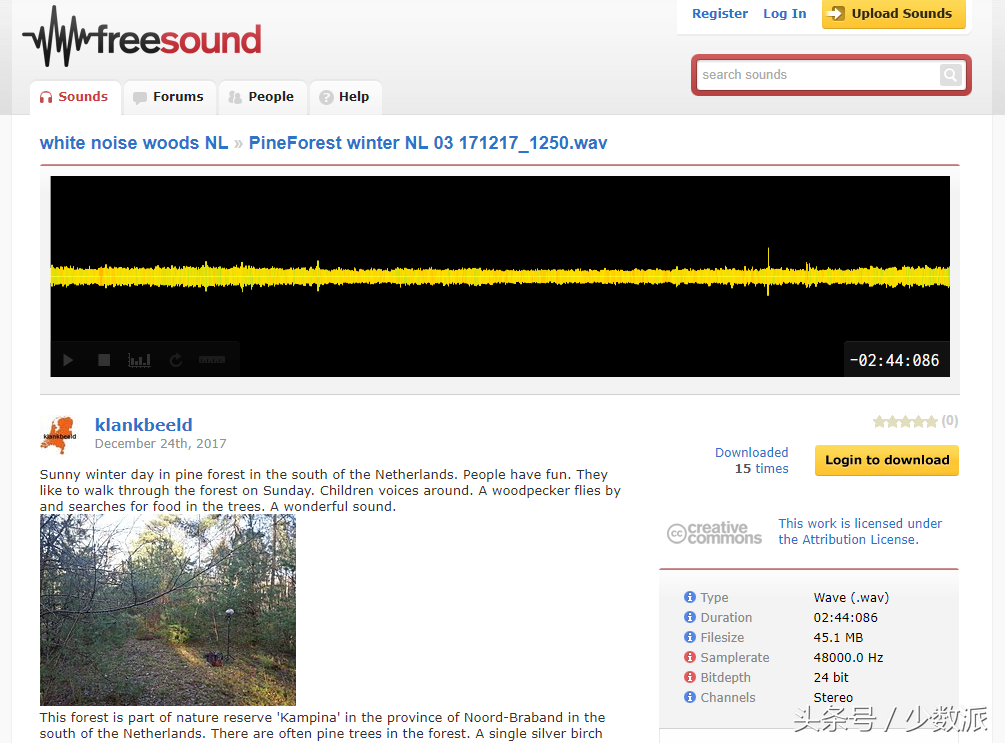This screenshot has height=743, width=1005.
Task: Open the Creative Commons logo
Action: 714,532
